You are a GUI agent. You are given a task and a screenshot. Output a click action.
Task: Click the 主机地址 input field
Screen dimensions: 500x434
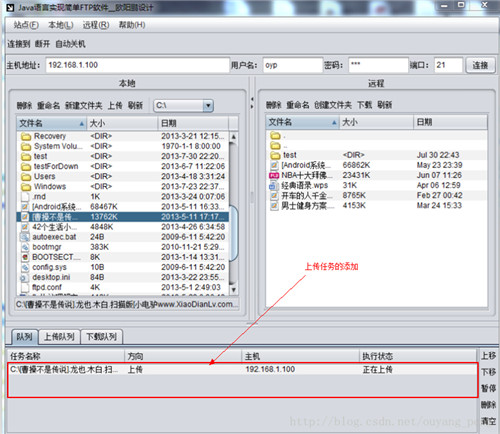pos(137,65)
